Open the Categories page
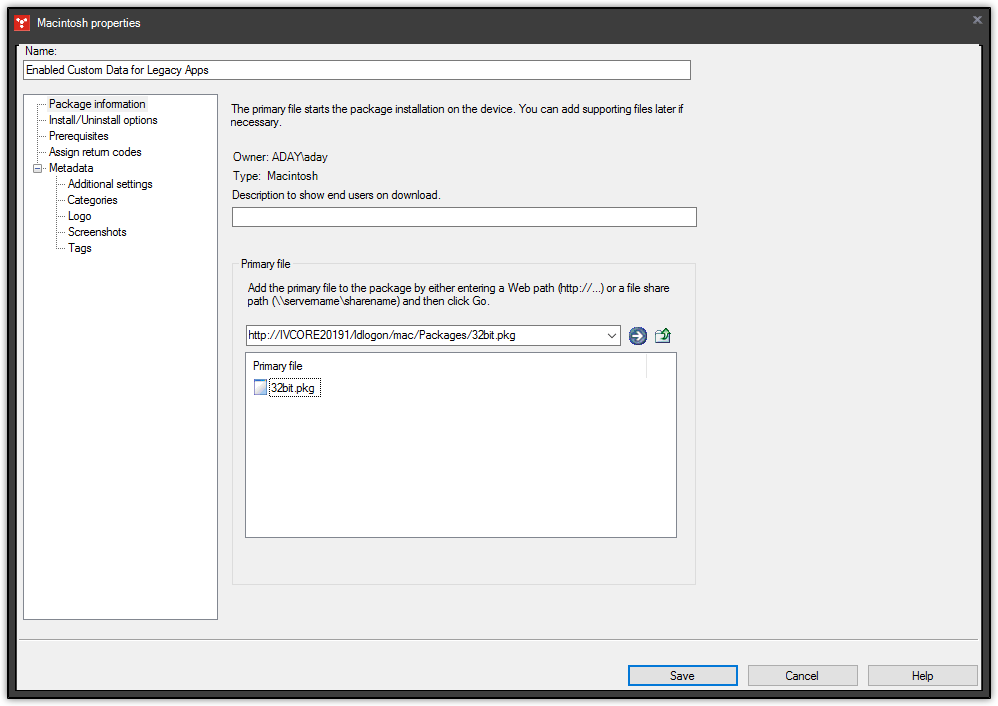The image size is (998, 706). coord(91,199)
